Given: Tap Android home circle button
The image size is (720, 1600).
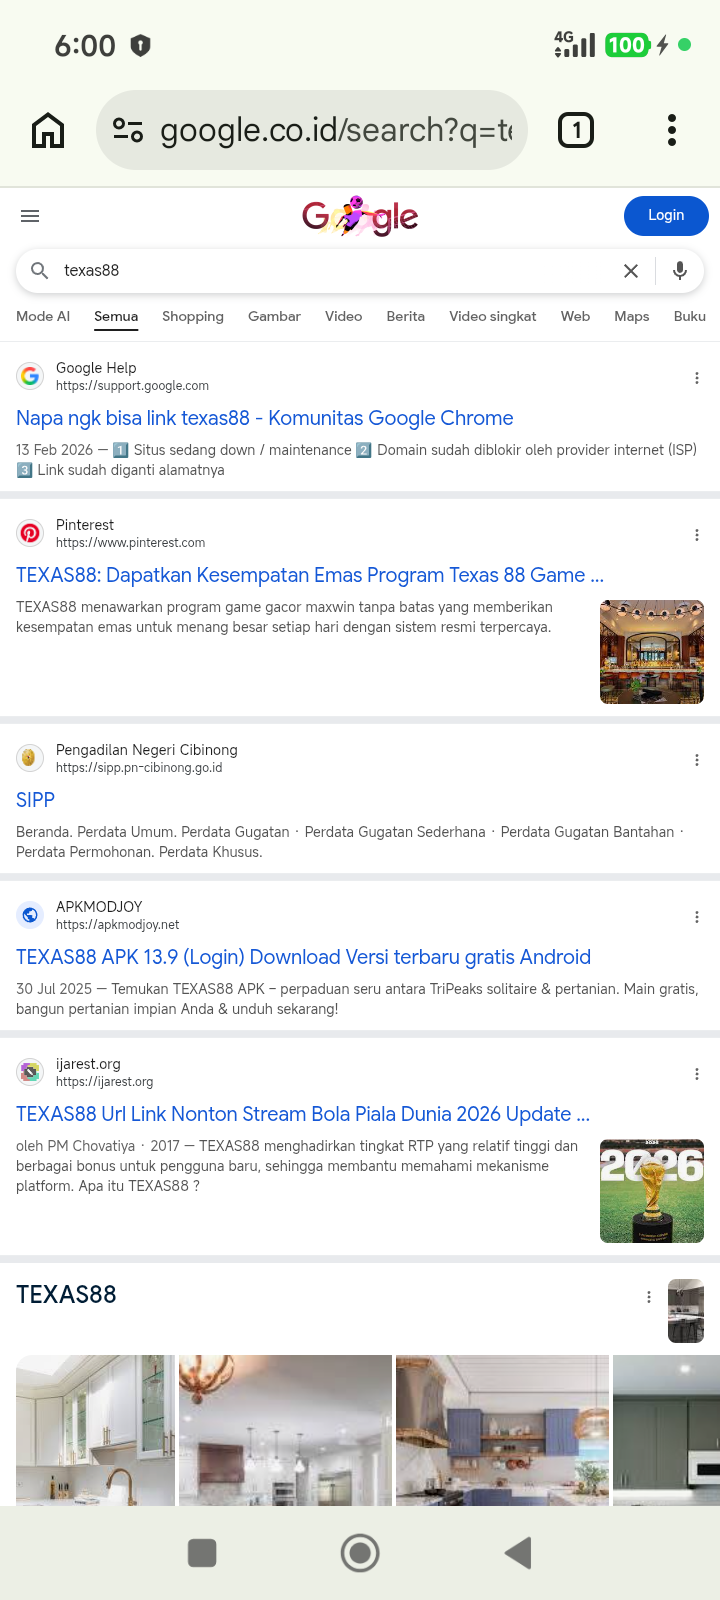Looking at the screenshot, I should (x=360, y=1553).
